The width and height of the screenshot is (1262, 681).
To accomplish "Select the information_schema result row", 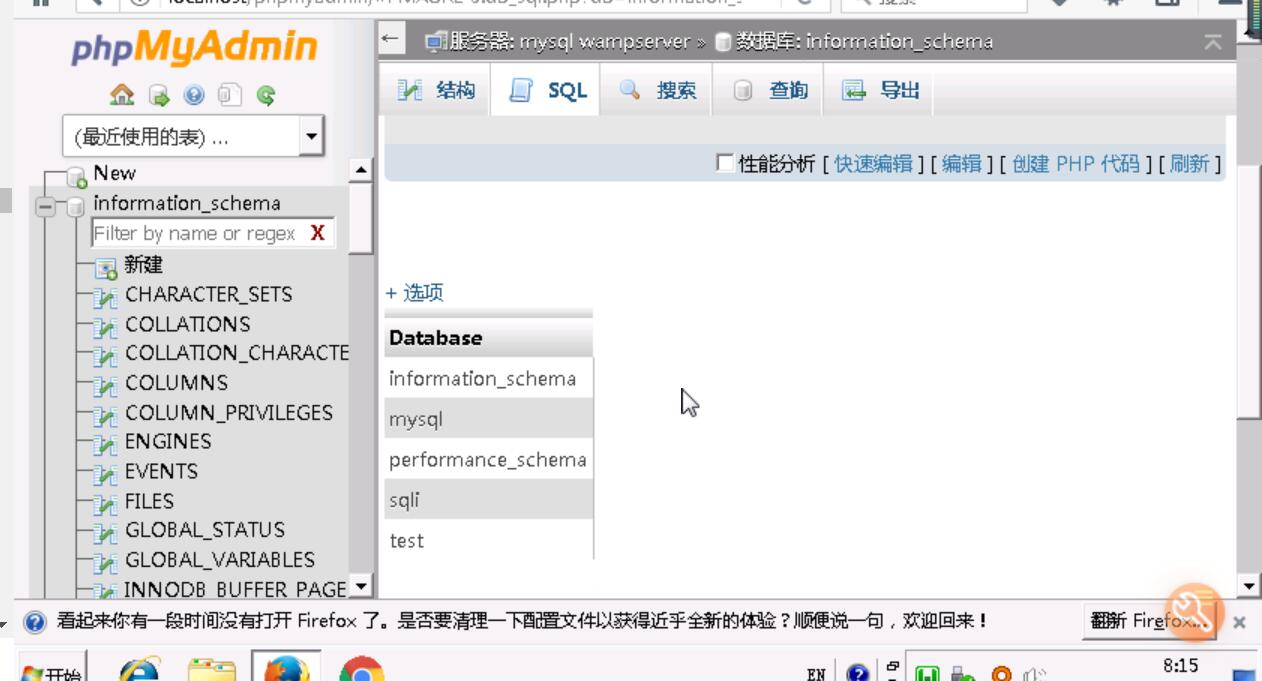I will 489,378.
